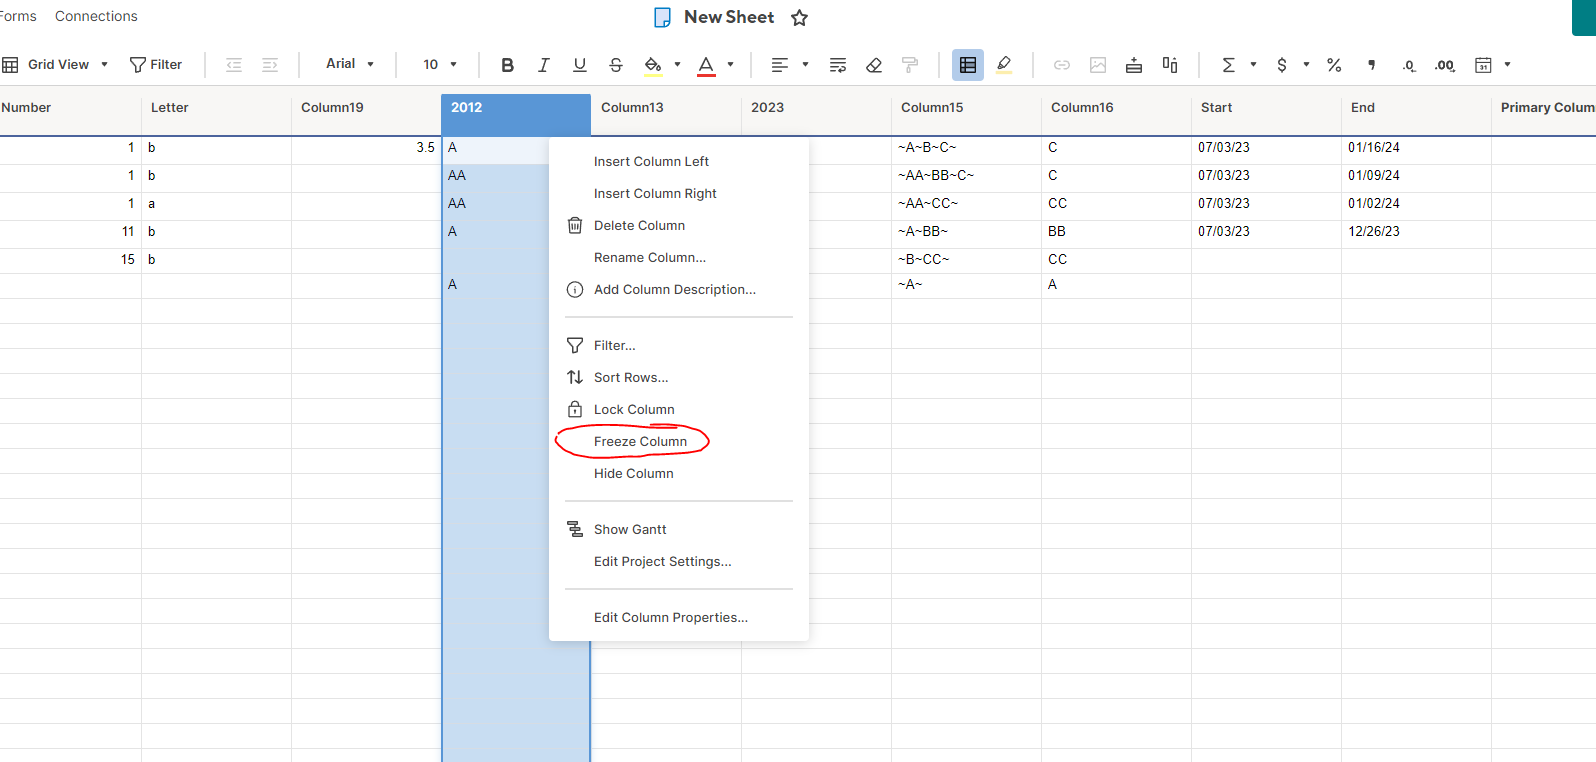
Task: Click the highlight changes marker icon
Action: click(1004, 65)
